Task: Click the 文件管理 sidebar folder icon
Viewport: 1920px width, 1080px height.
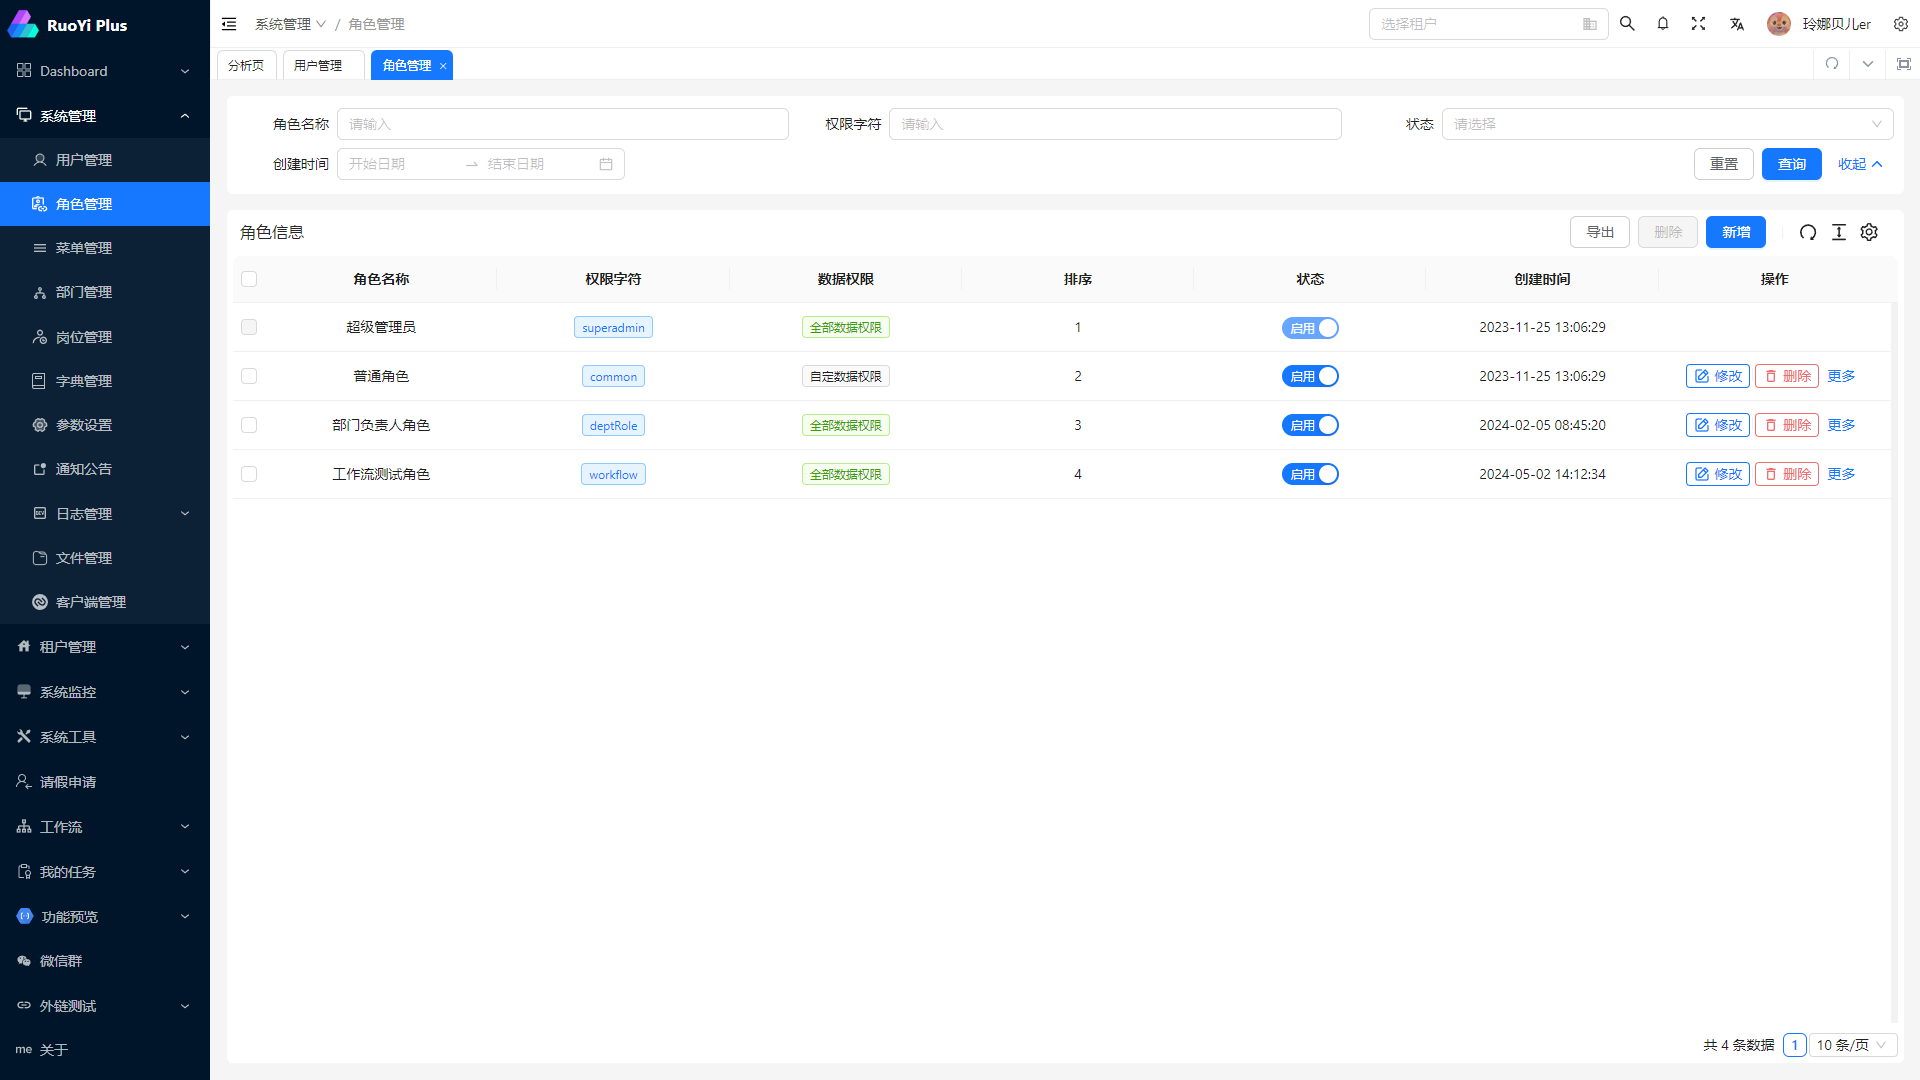Action: (40, 558)
